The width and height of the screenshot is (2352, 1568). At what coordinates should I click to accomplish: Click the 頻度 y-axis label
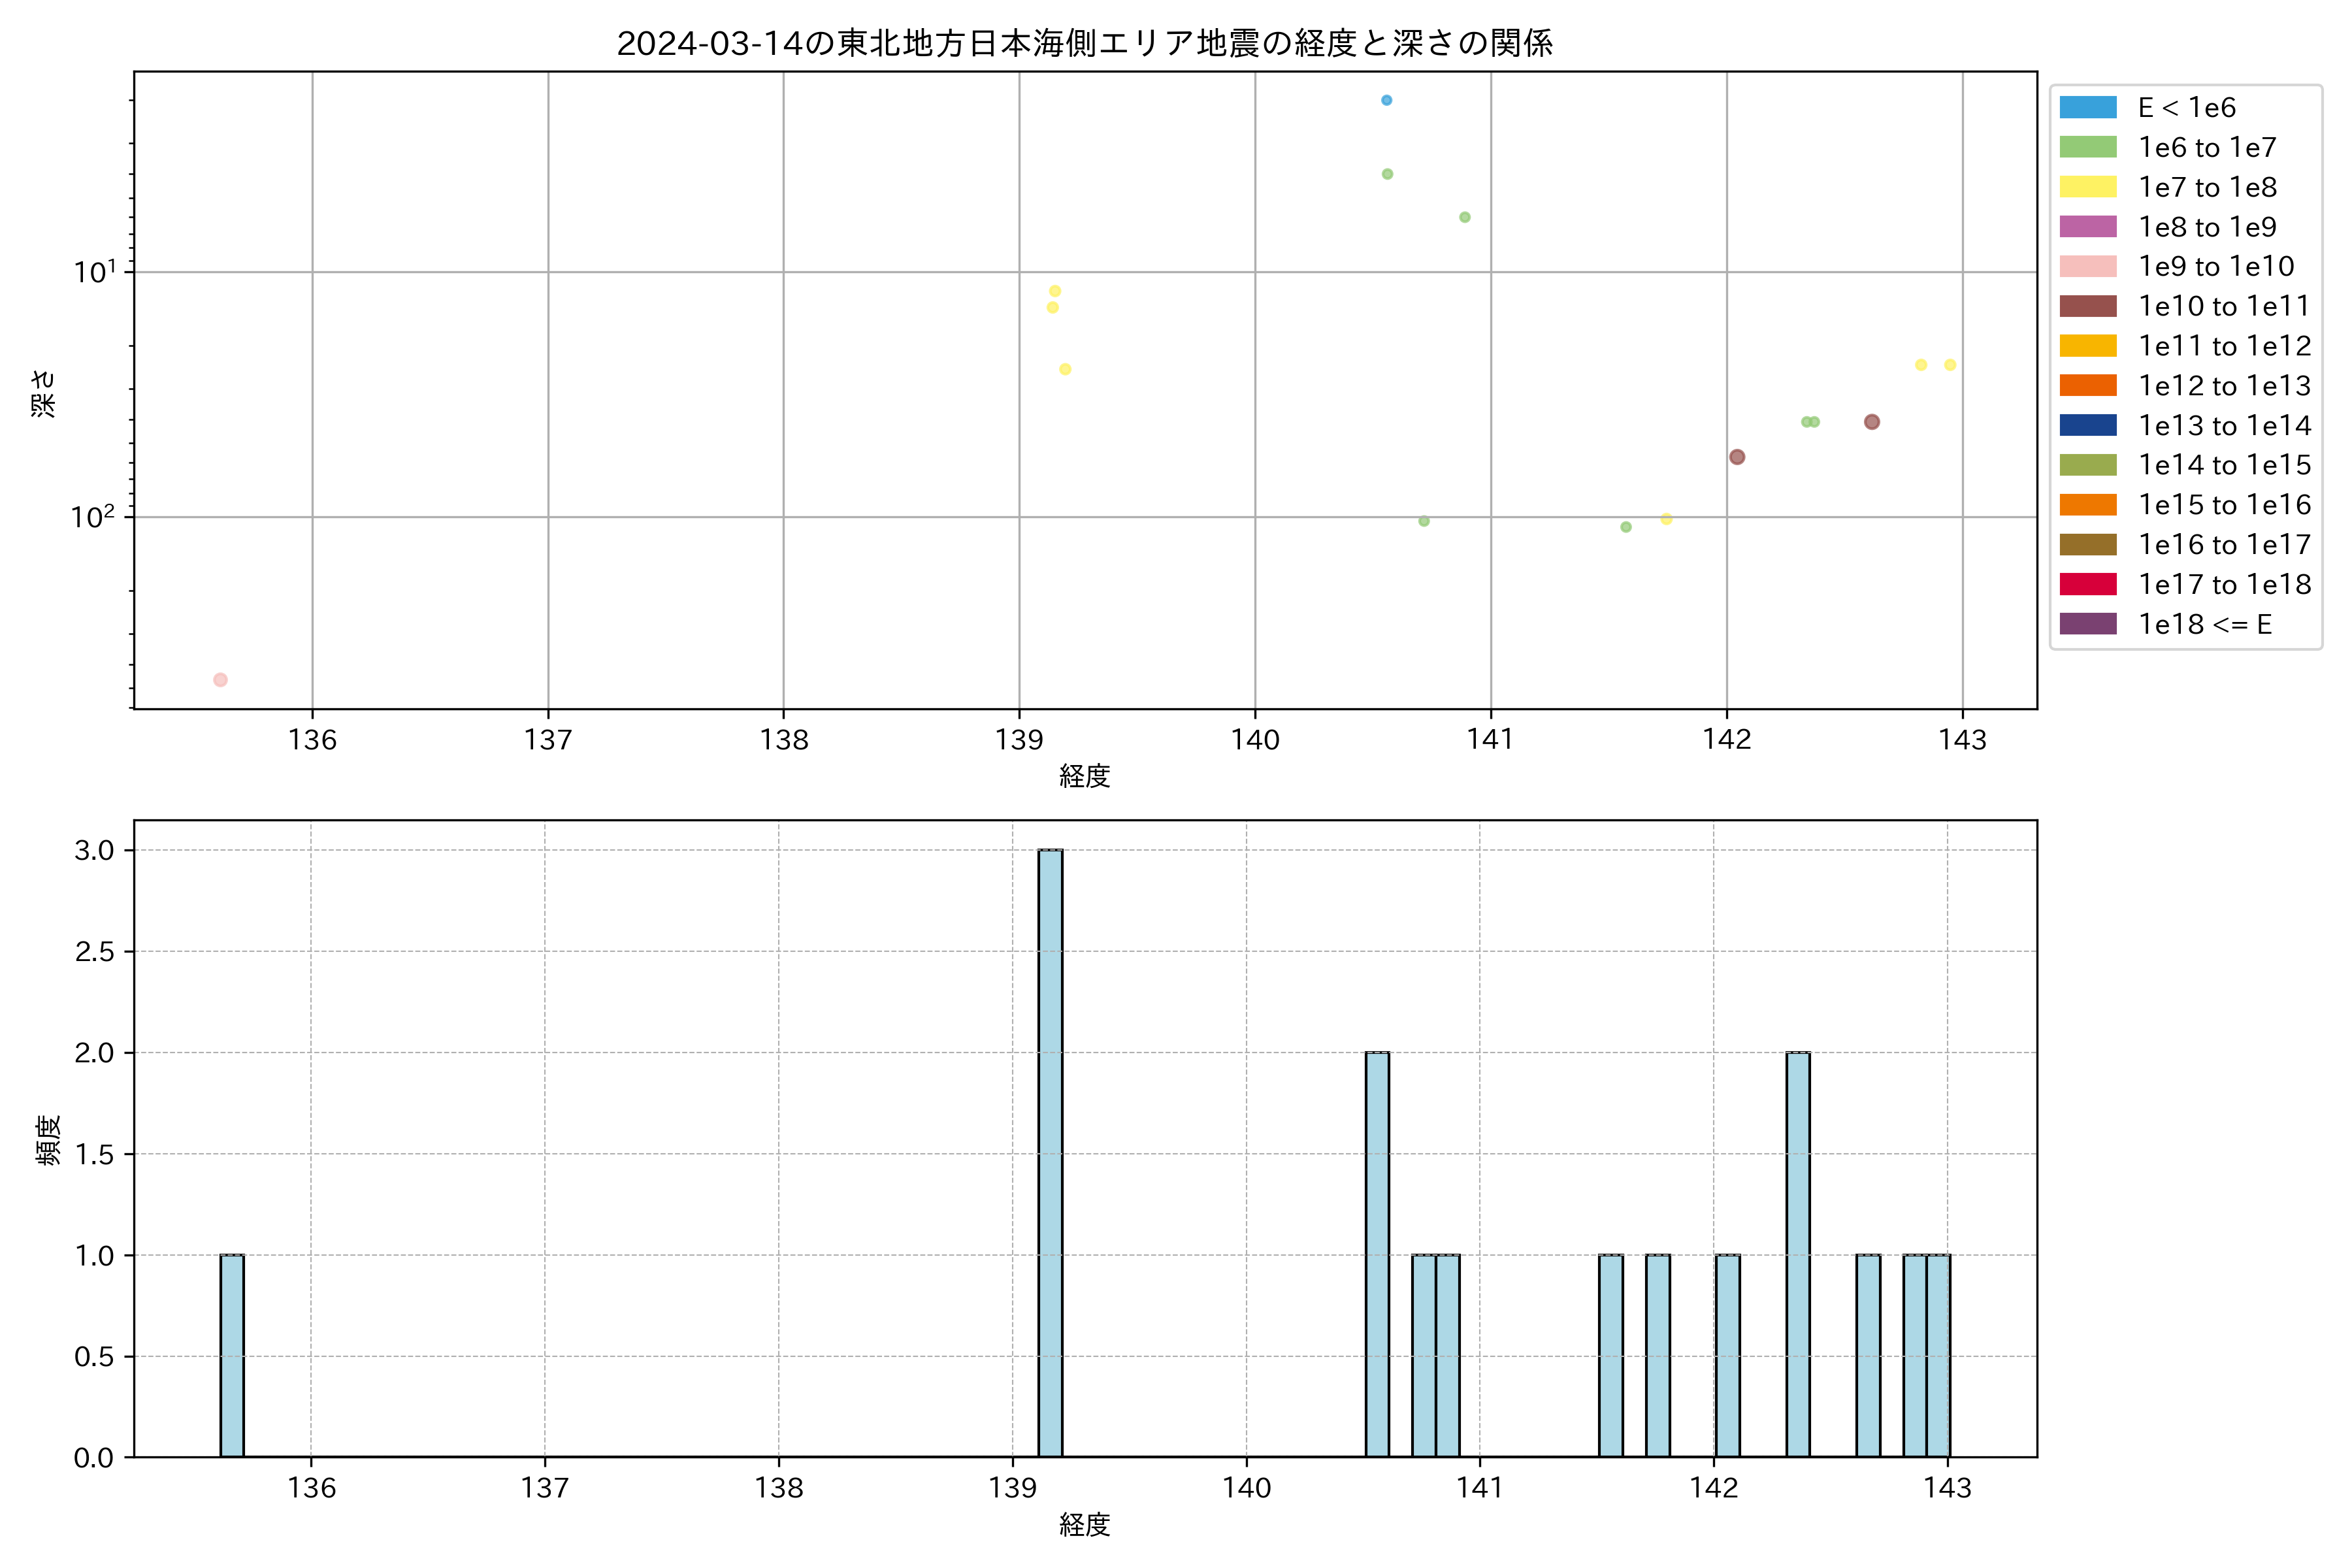(x=47, y=1140)
